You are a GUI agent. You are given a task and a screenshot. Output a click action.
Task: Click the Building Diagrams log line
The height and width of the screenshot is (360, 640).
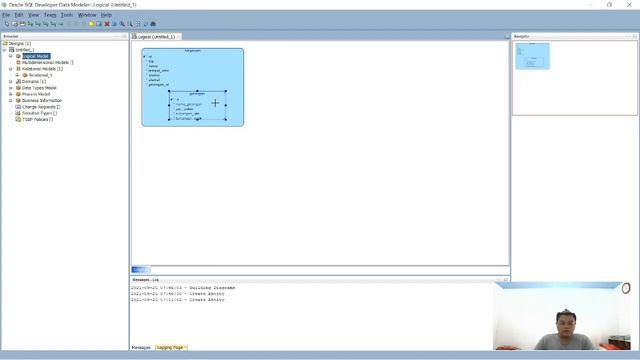click(x=183, y=288)
